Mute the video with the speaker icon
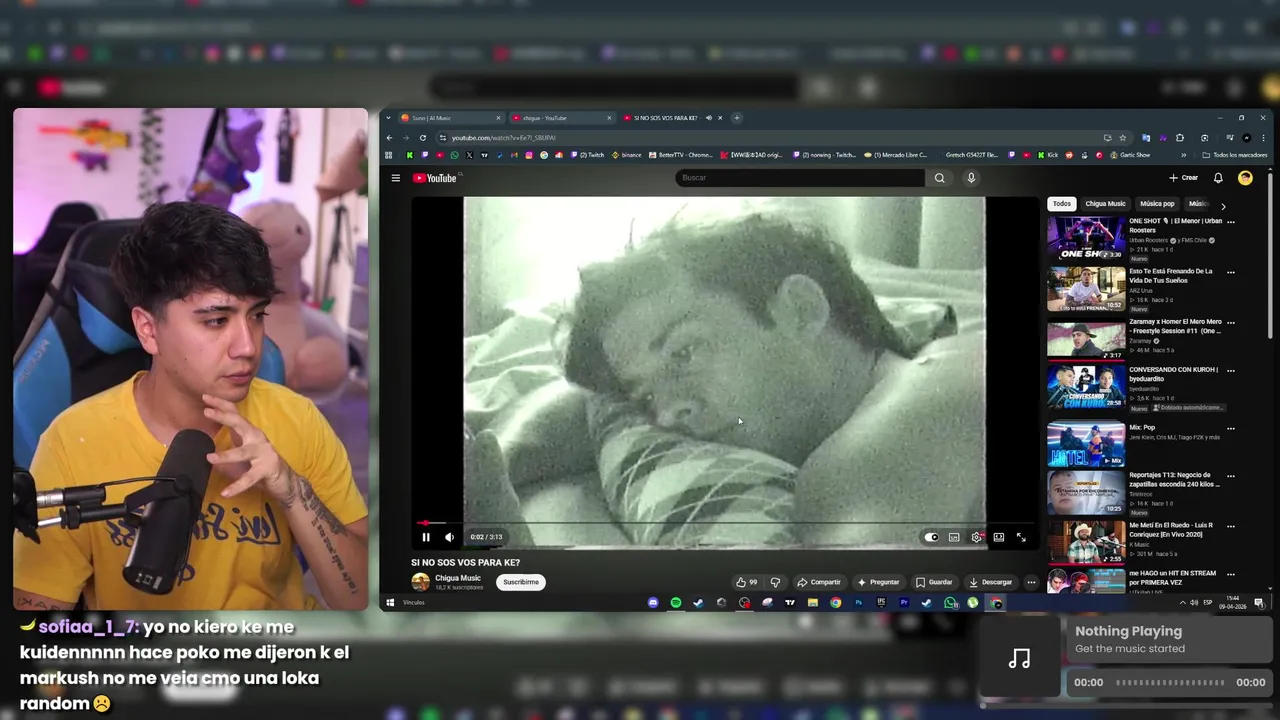The width and height of the screenshot is (1280, 720). pyautogui.click(x=449, y=537)
